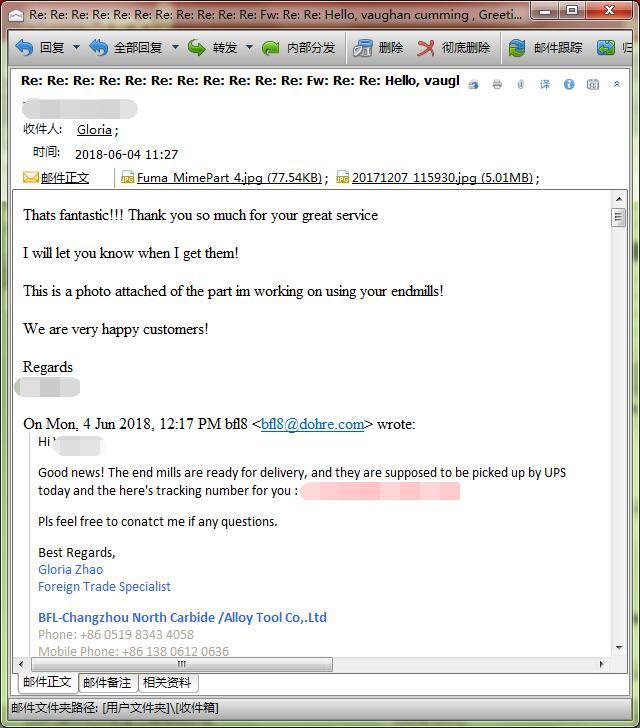Screen dimensions: 640x728
Task: Click the 邮件跟踪 mail tracking button
Action: (545, 48)
